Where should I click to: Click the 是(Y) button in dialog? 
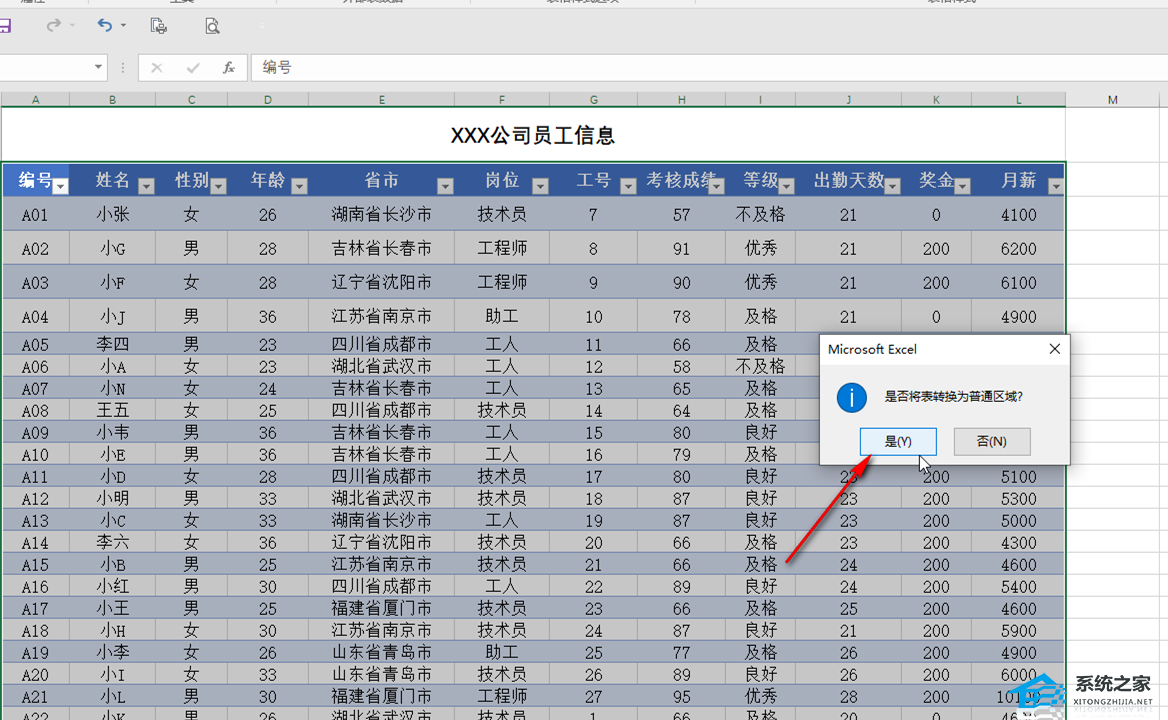point(898,441)
